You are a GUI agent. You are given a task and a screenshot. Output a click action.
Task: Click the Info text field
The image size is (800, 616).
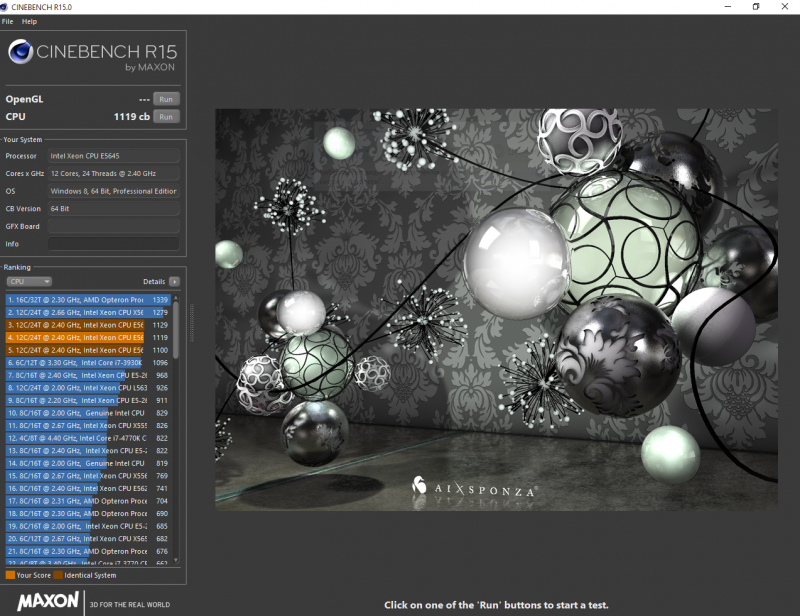(113, 244)
